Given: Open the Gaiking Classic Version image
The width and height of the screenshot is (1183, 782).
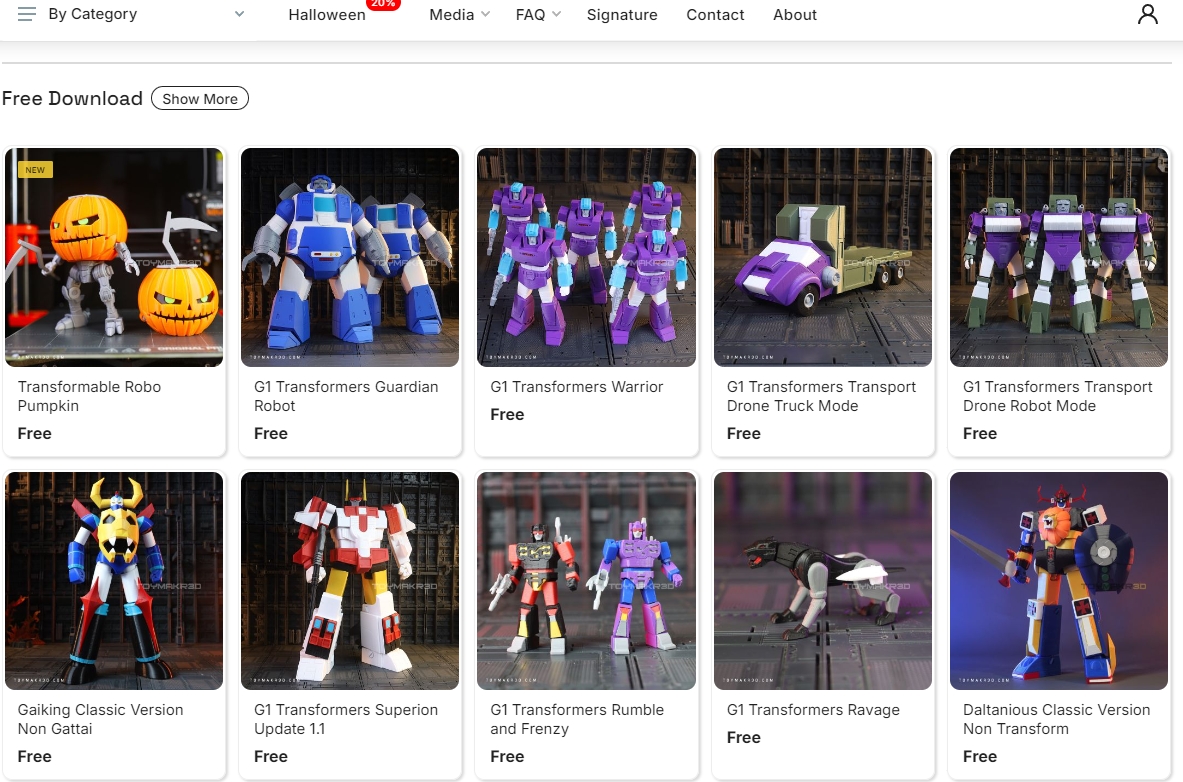Looking at the screenshot, I should 114,580.
